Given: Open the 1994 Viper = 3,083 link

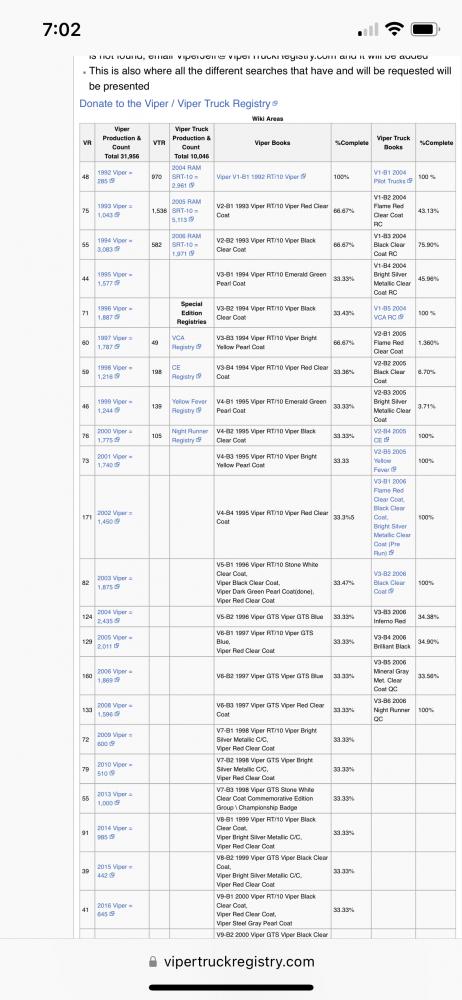Looking at the screenshot, I should coord(114,244).
